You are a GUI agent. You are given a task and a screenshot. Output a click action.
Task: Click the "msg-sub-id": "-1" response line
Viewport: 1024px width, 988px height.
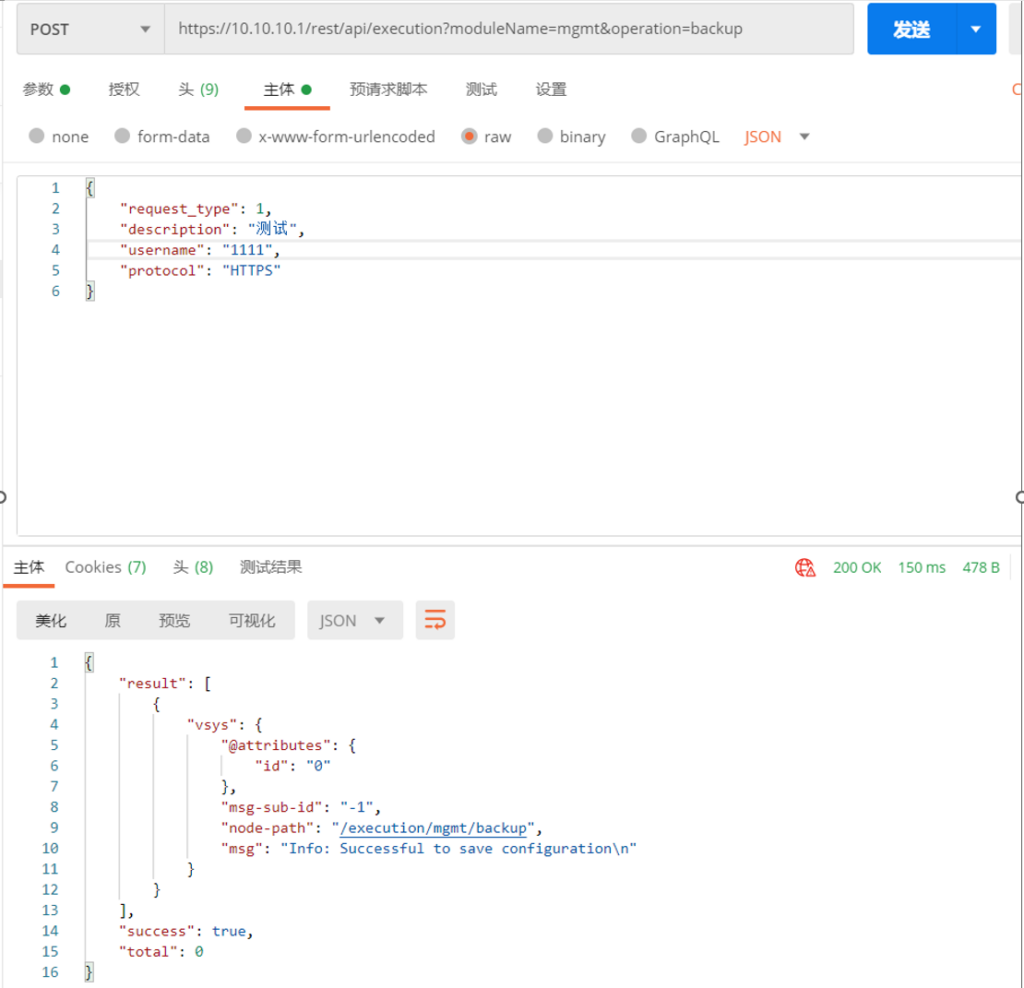(300, 807)
